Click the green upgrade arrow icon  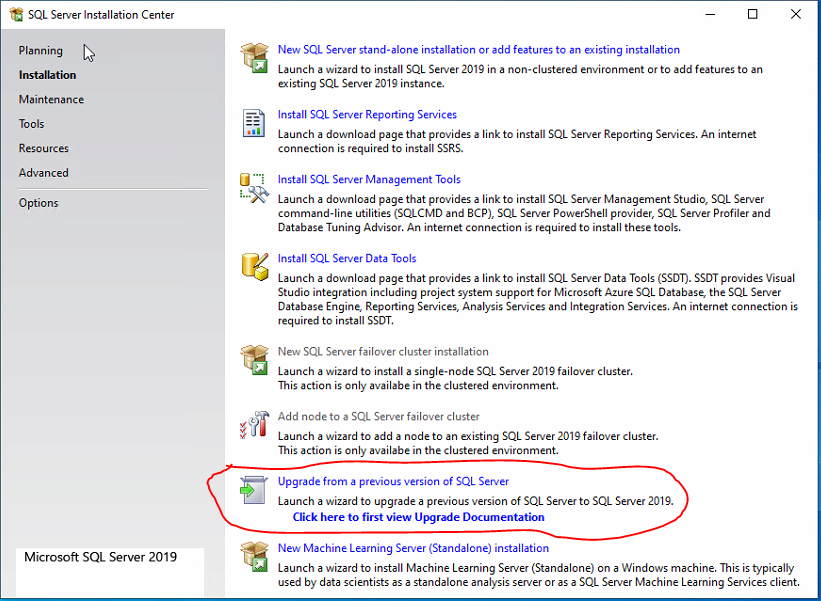[253, 488]
